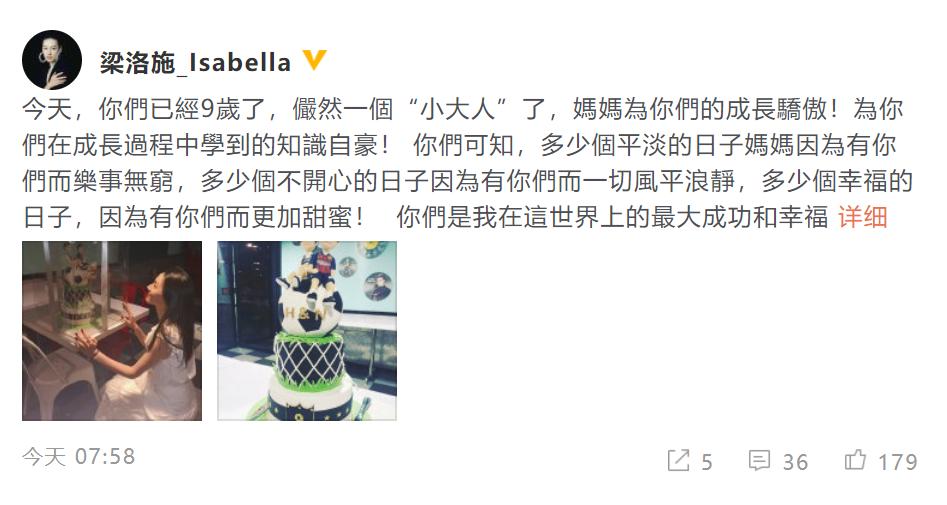Image resolution: width=947 pixels, height=505 pixels.
Task: Click the comment count 36
Action: [x=795, y=463]
